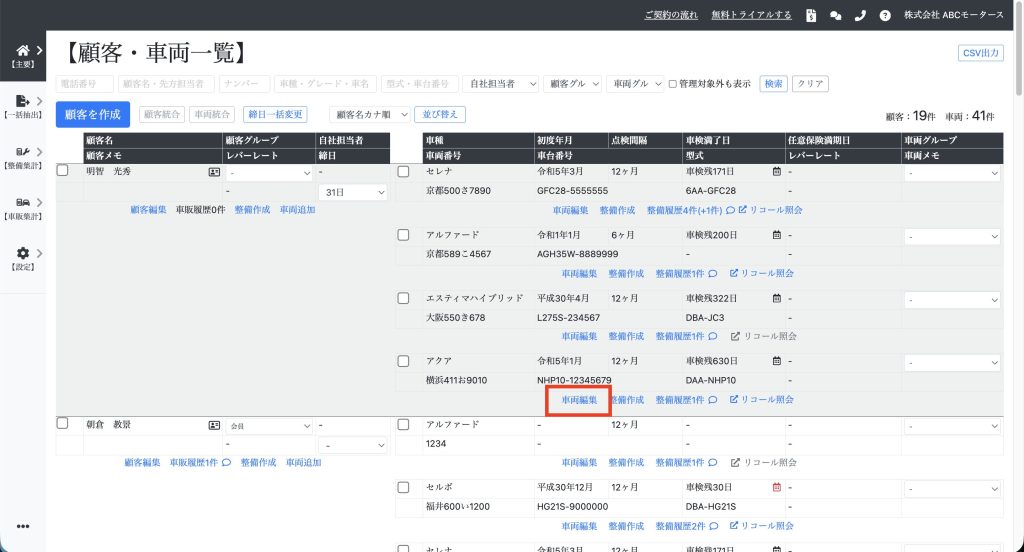Open the chat bubbles icon in header
The width and height of the screenshot is (1024, 552).
tap(835, 15)
